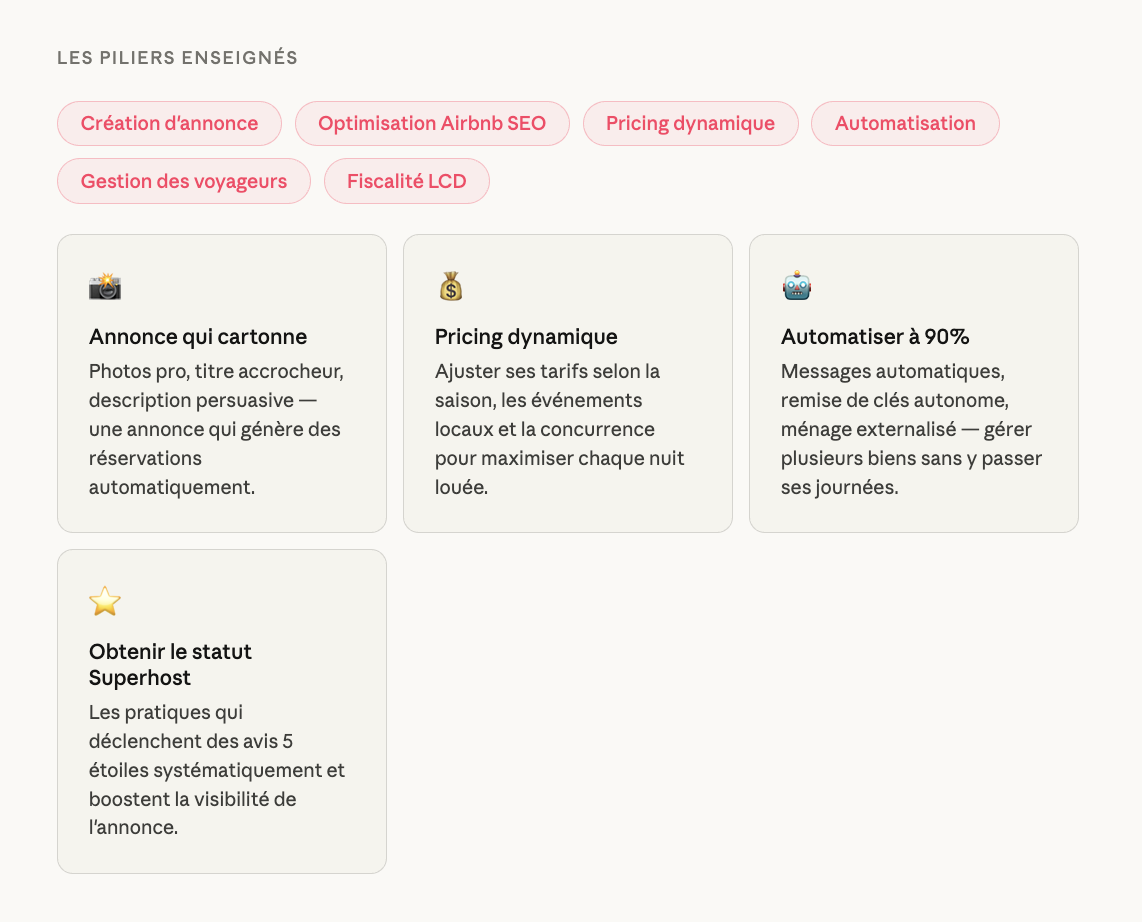Click the robot emoji icon
This screenshot has height=922, width=1142.
coord(797,287)
